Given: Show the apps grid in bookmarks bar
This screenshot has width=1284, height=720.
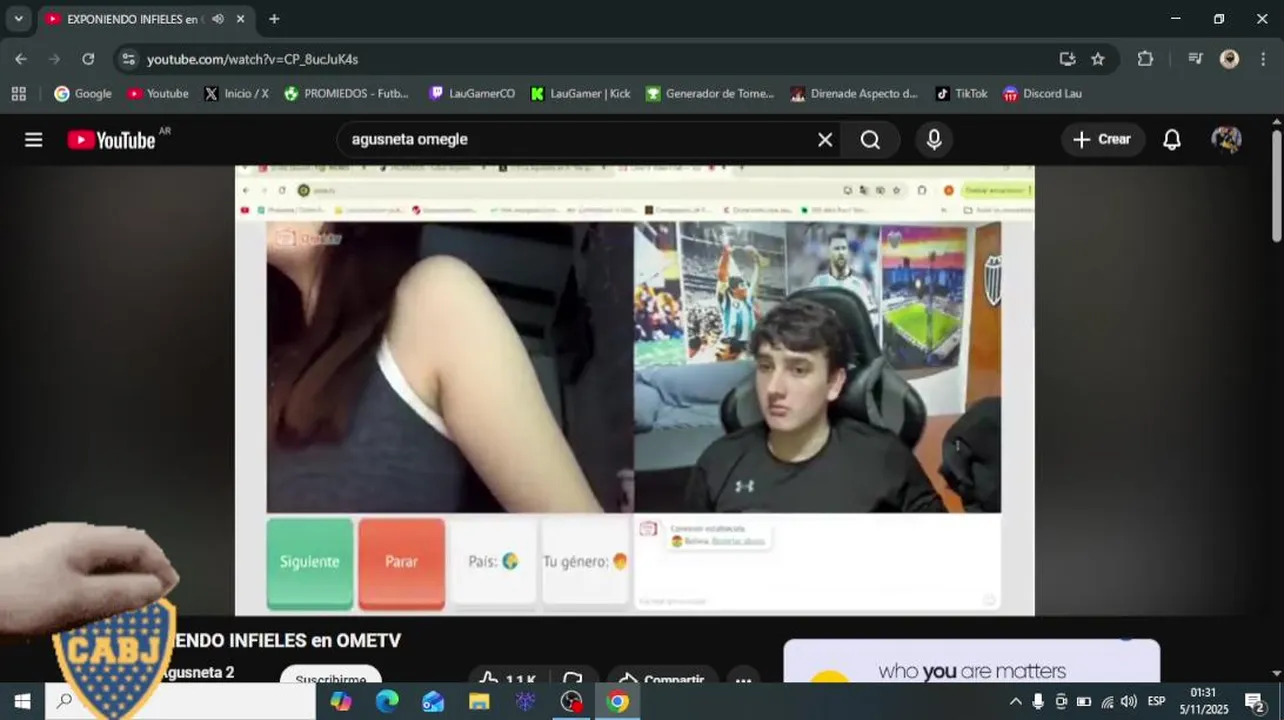Looking at the screenshot, I should tap(18, 93).
